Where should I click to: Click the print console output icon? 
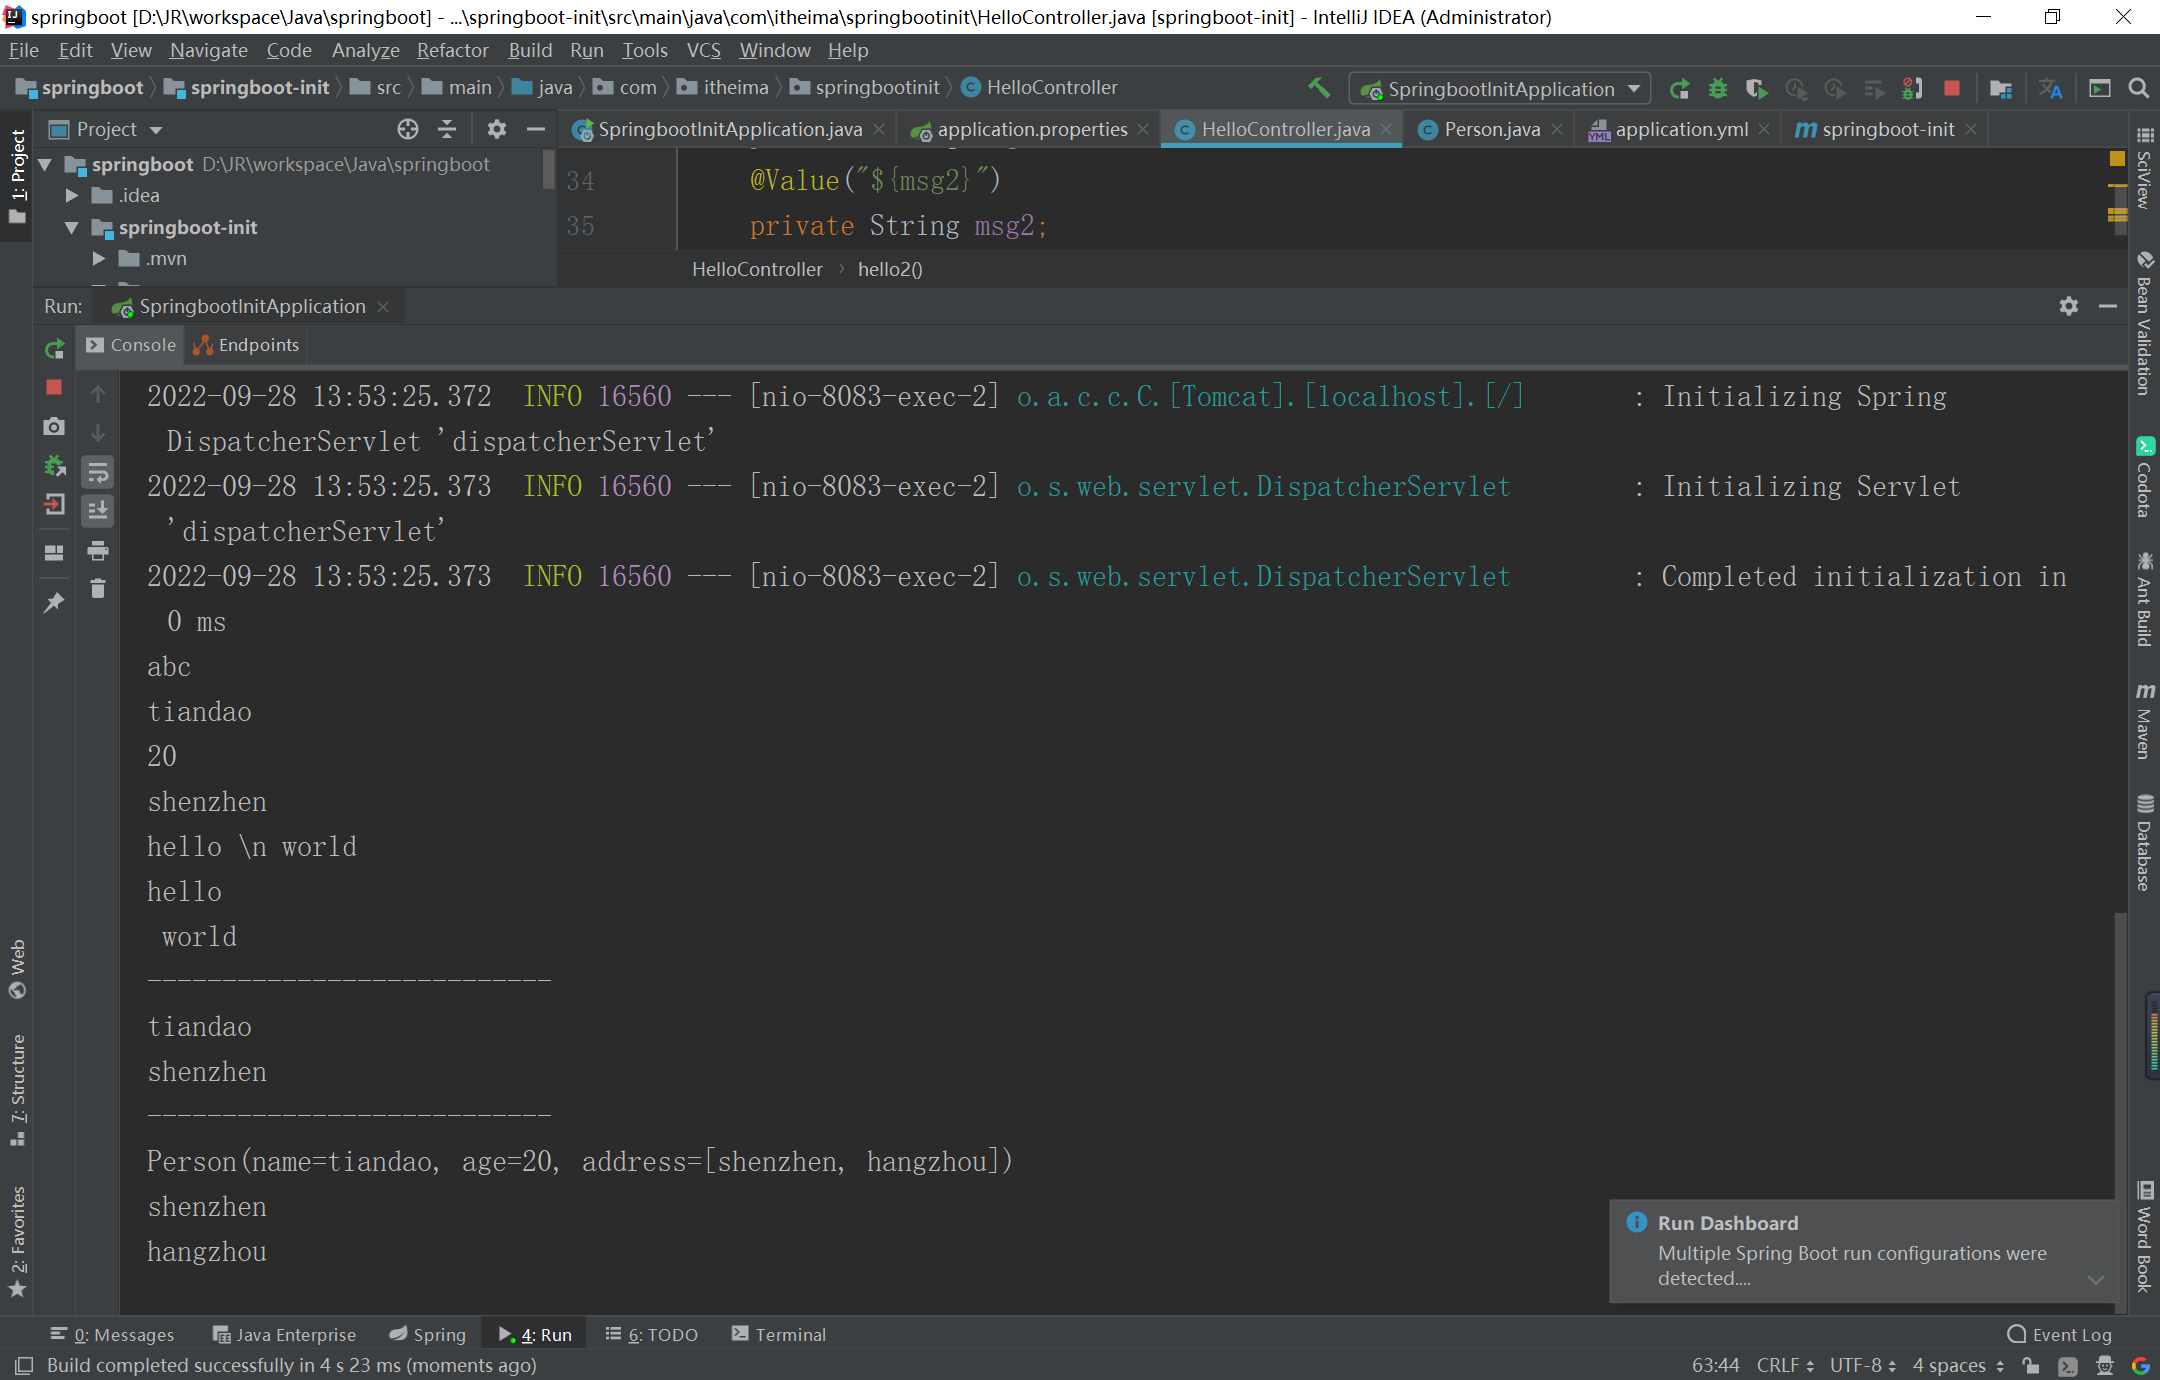click(x=98, y=550)
